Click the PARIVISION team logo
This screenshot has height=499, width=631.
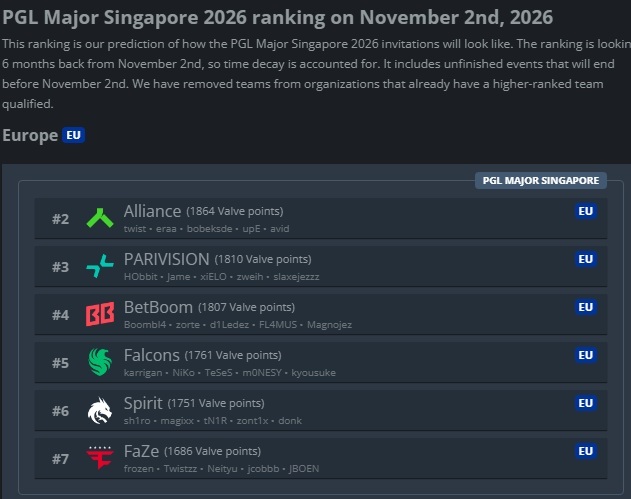click(100, 266)
